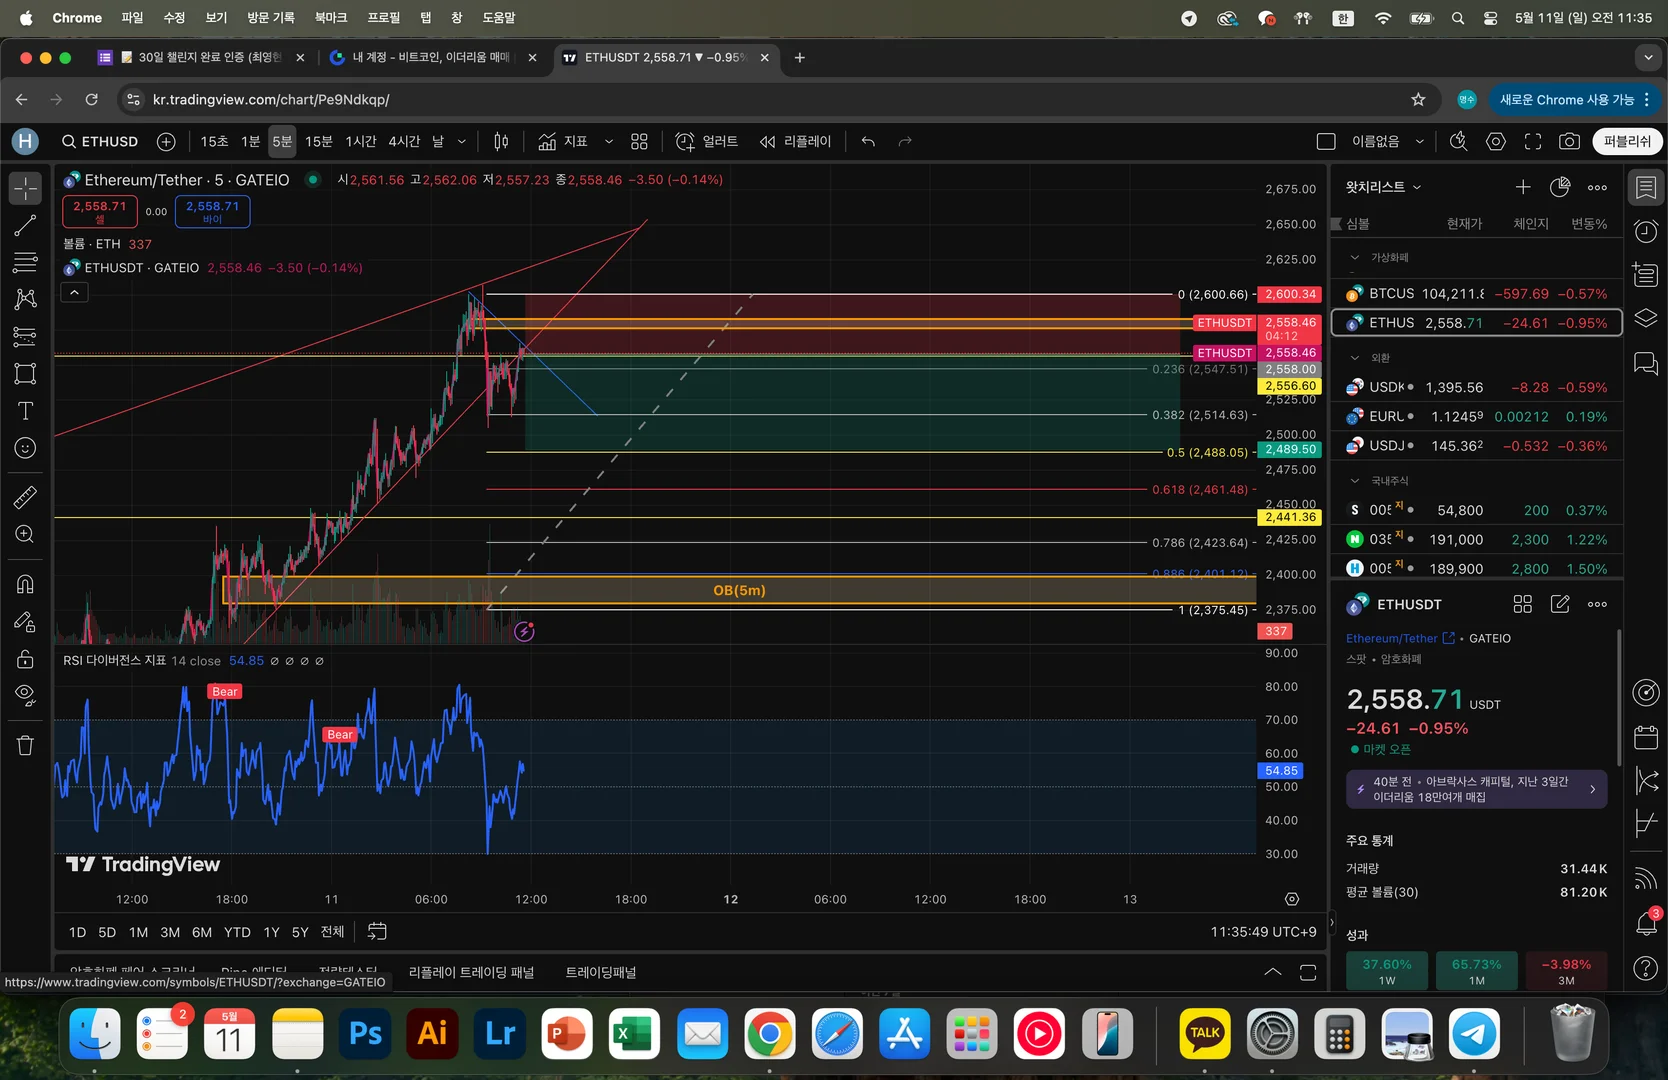
Task: Click the 퍼블리쉬 button
Action: [x=1627, y=142]
